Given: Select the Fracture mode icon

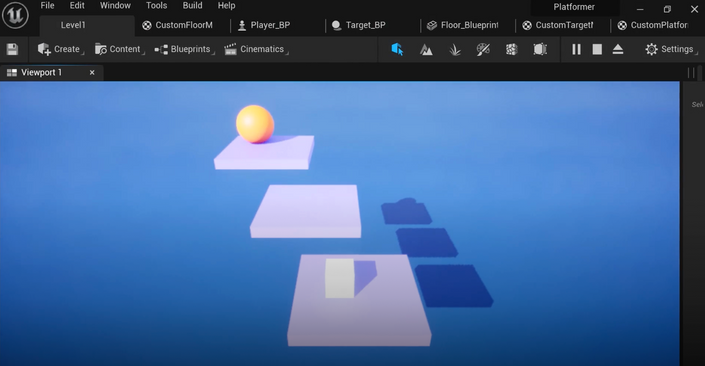Looking at the screenshot, I should point(511,49).
